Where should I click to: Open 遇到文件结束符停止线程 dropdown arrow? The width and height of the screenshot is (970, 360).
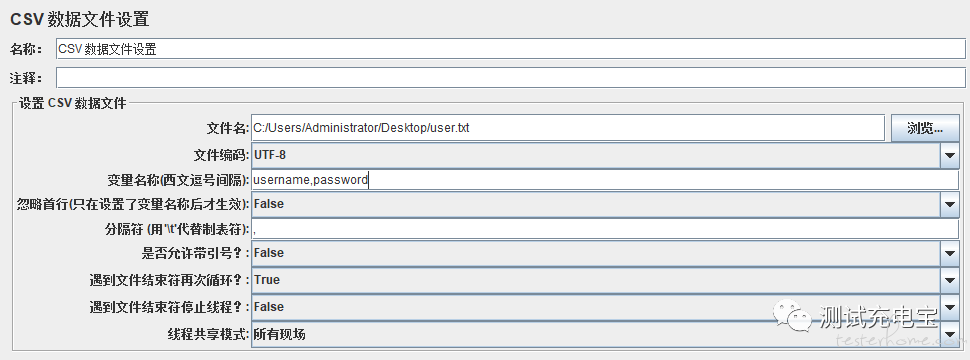tap(950, 307)
